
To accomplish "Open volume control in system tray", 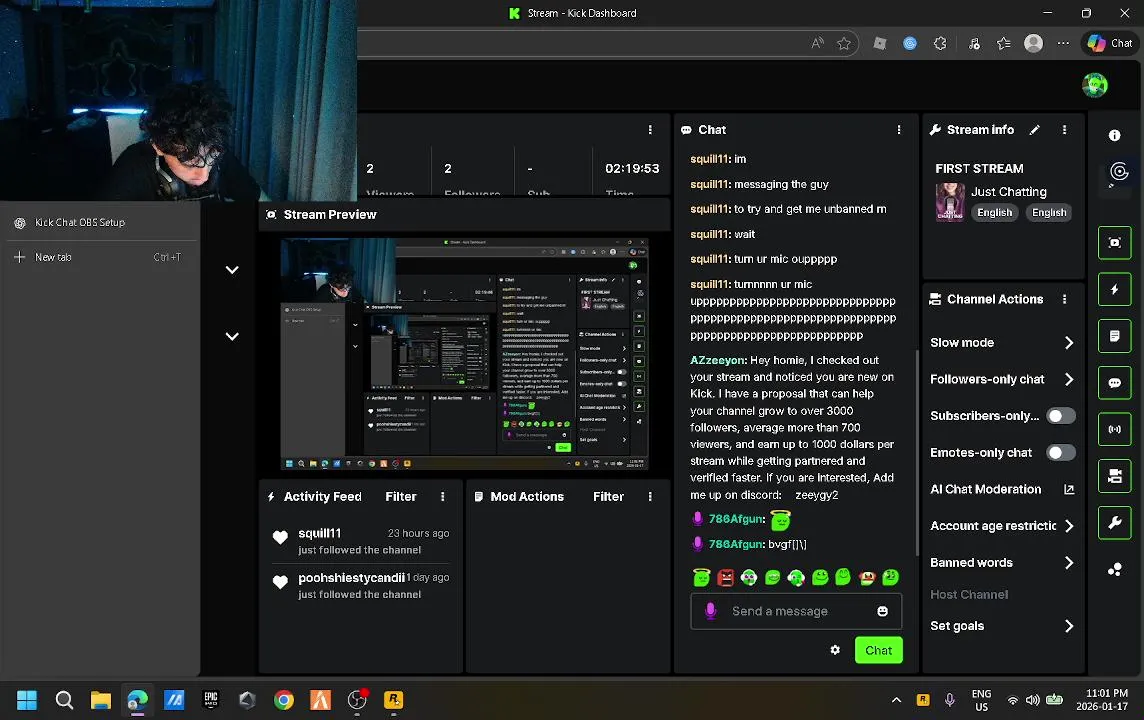I will click(1032, 700).
